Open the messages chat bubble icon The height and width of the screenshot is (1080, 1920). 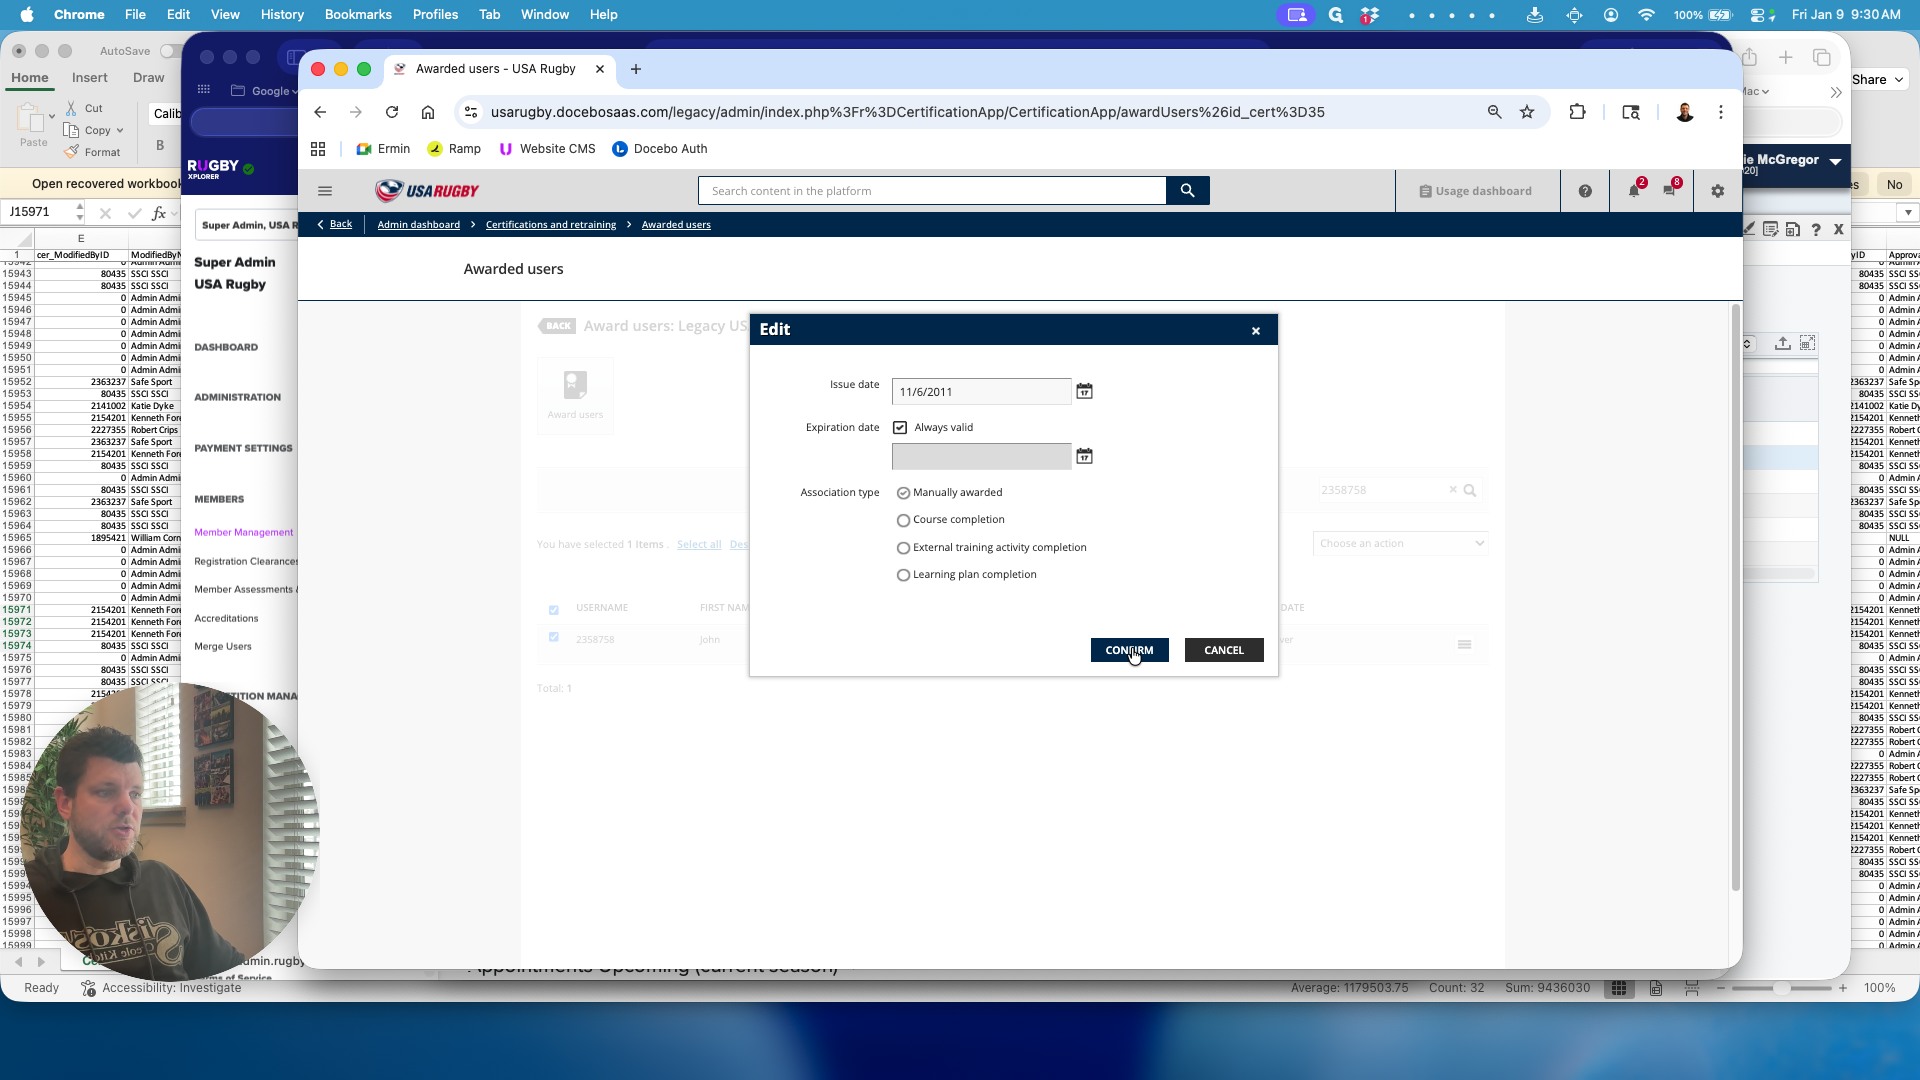(1669, 191)
